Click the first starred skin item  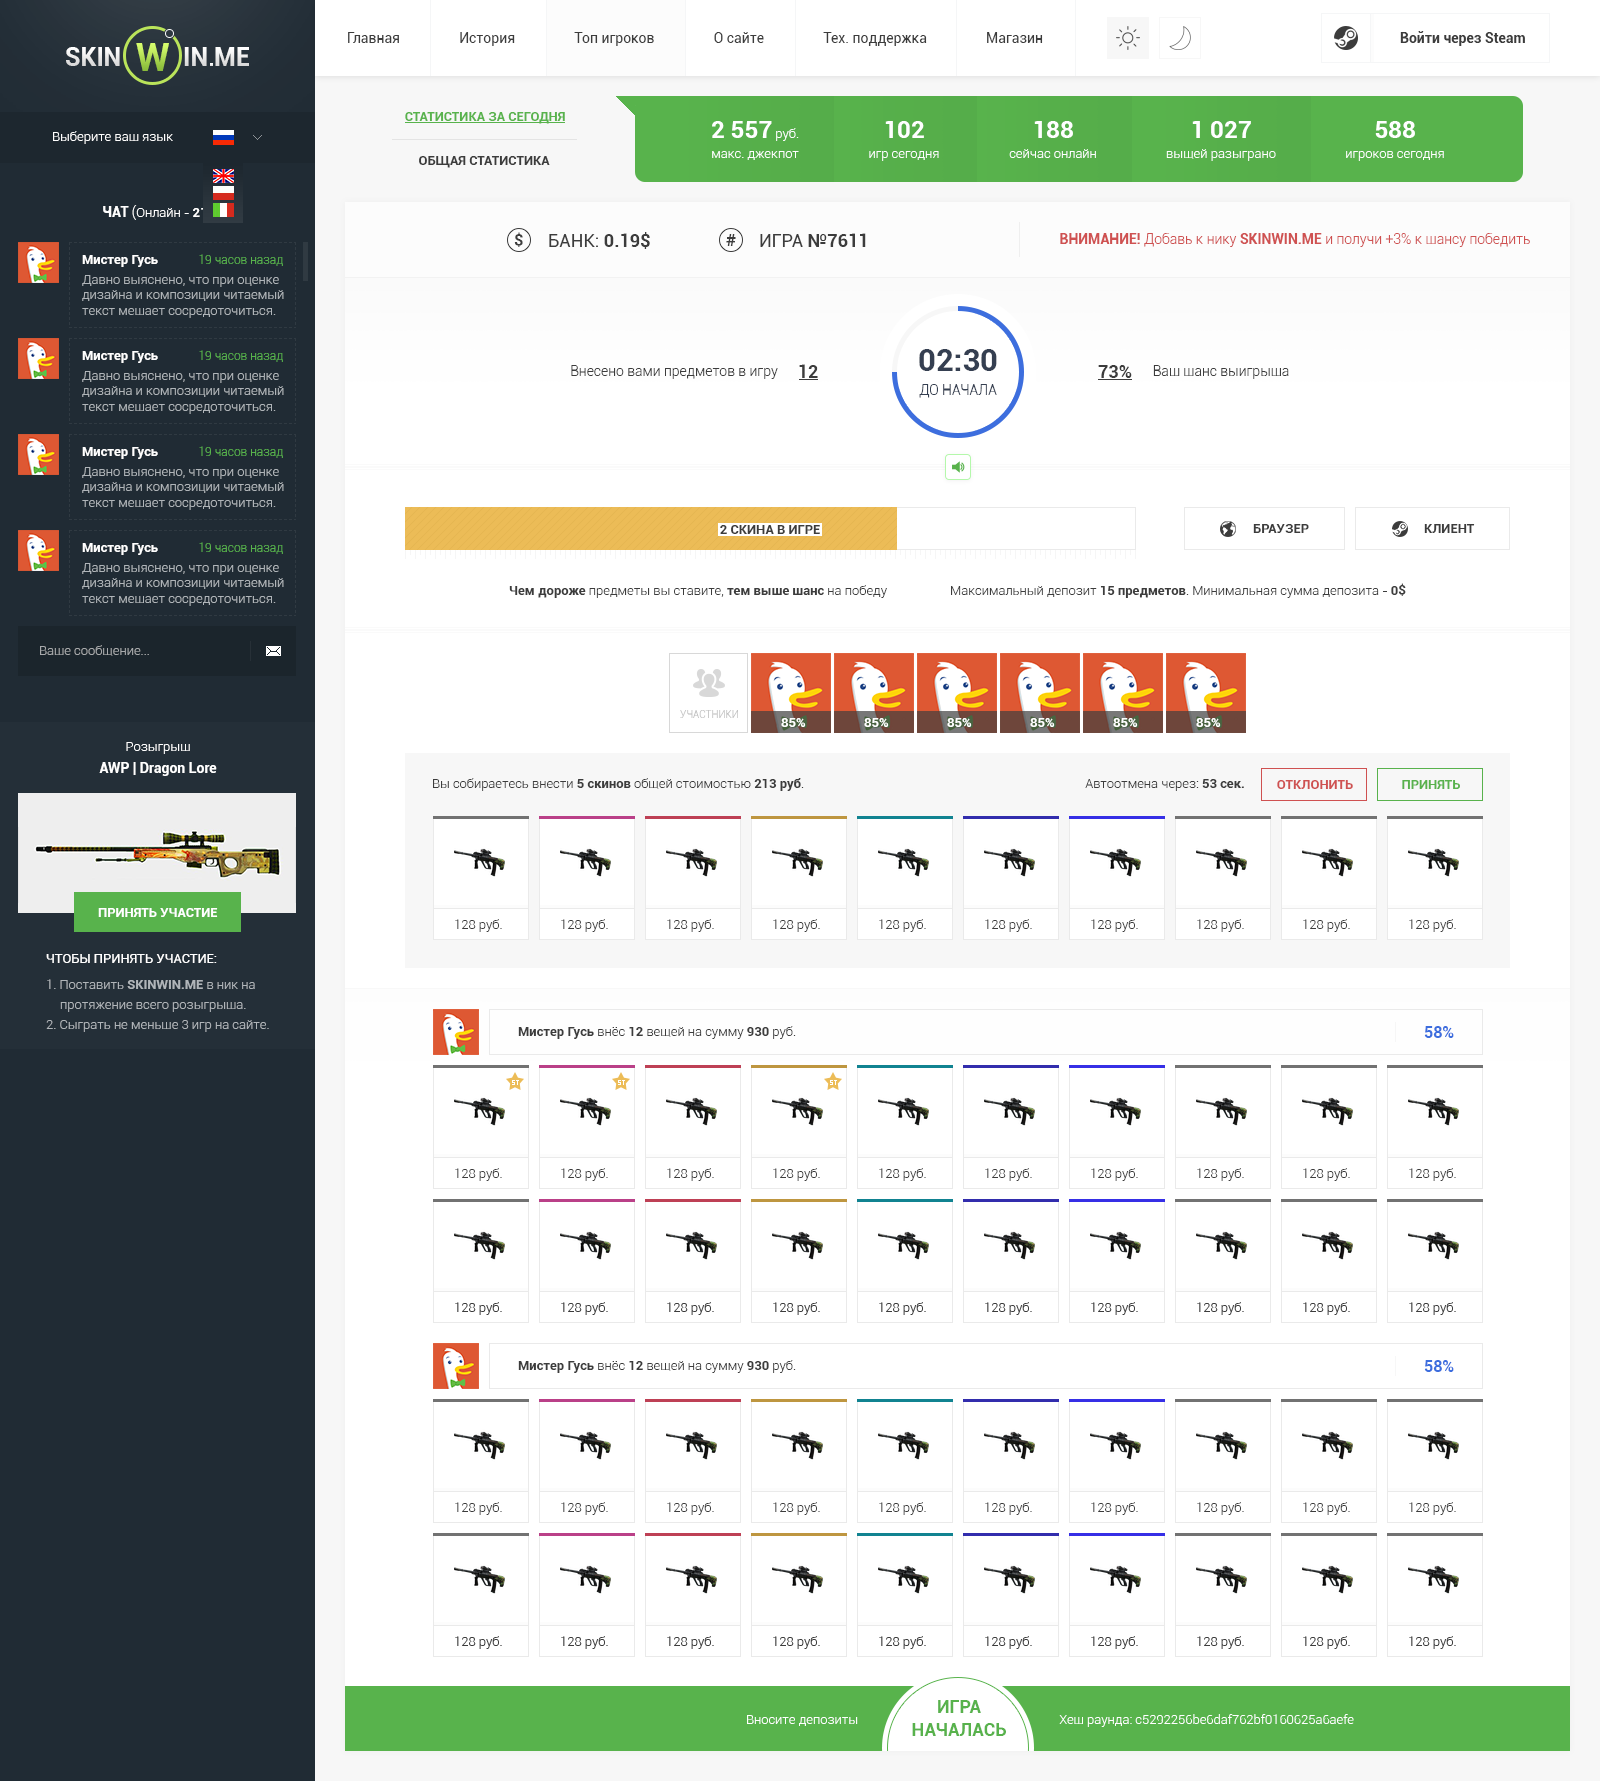click(x=481, y=1127)
